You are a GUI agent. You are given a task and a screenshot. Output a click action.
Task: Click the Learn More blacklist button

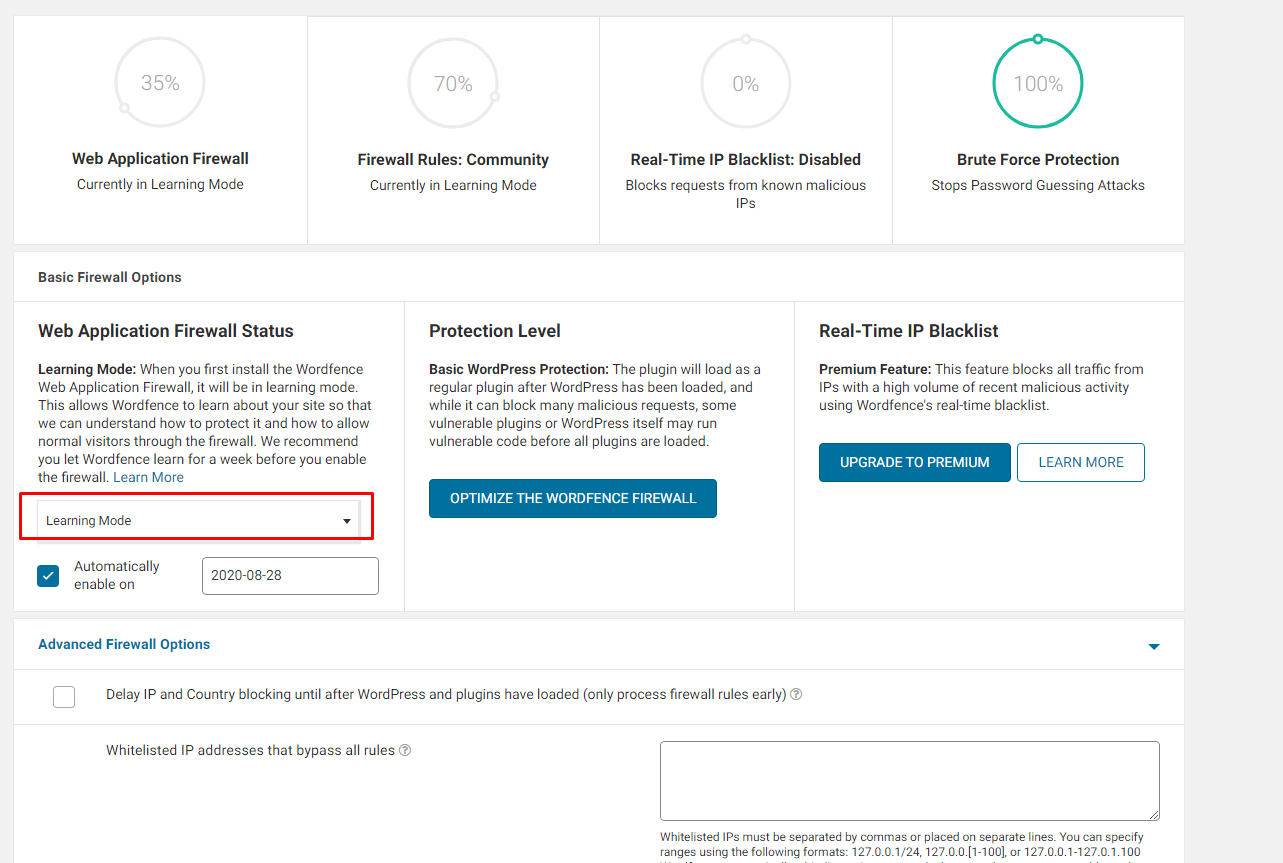tap(1081, 462)
